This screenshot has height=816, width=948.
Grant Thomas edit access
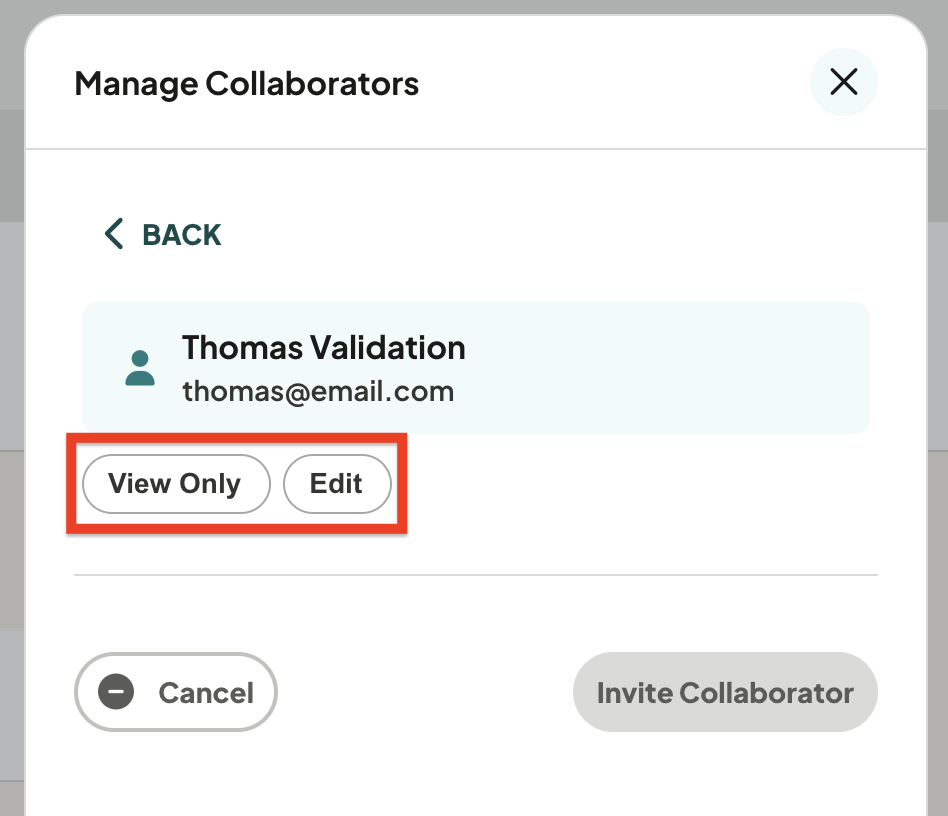[337, 484]
